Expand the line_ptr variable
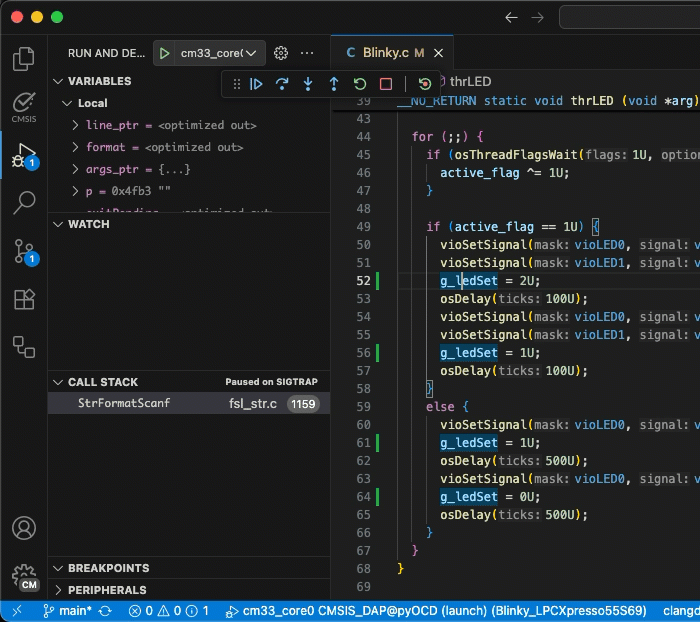The height and width of the screenshot is (622, 700). coord(75,125)
